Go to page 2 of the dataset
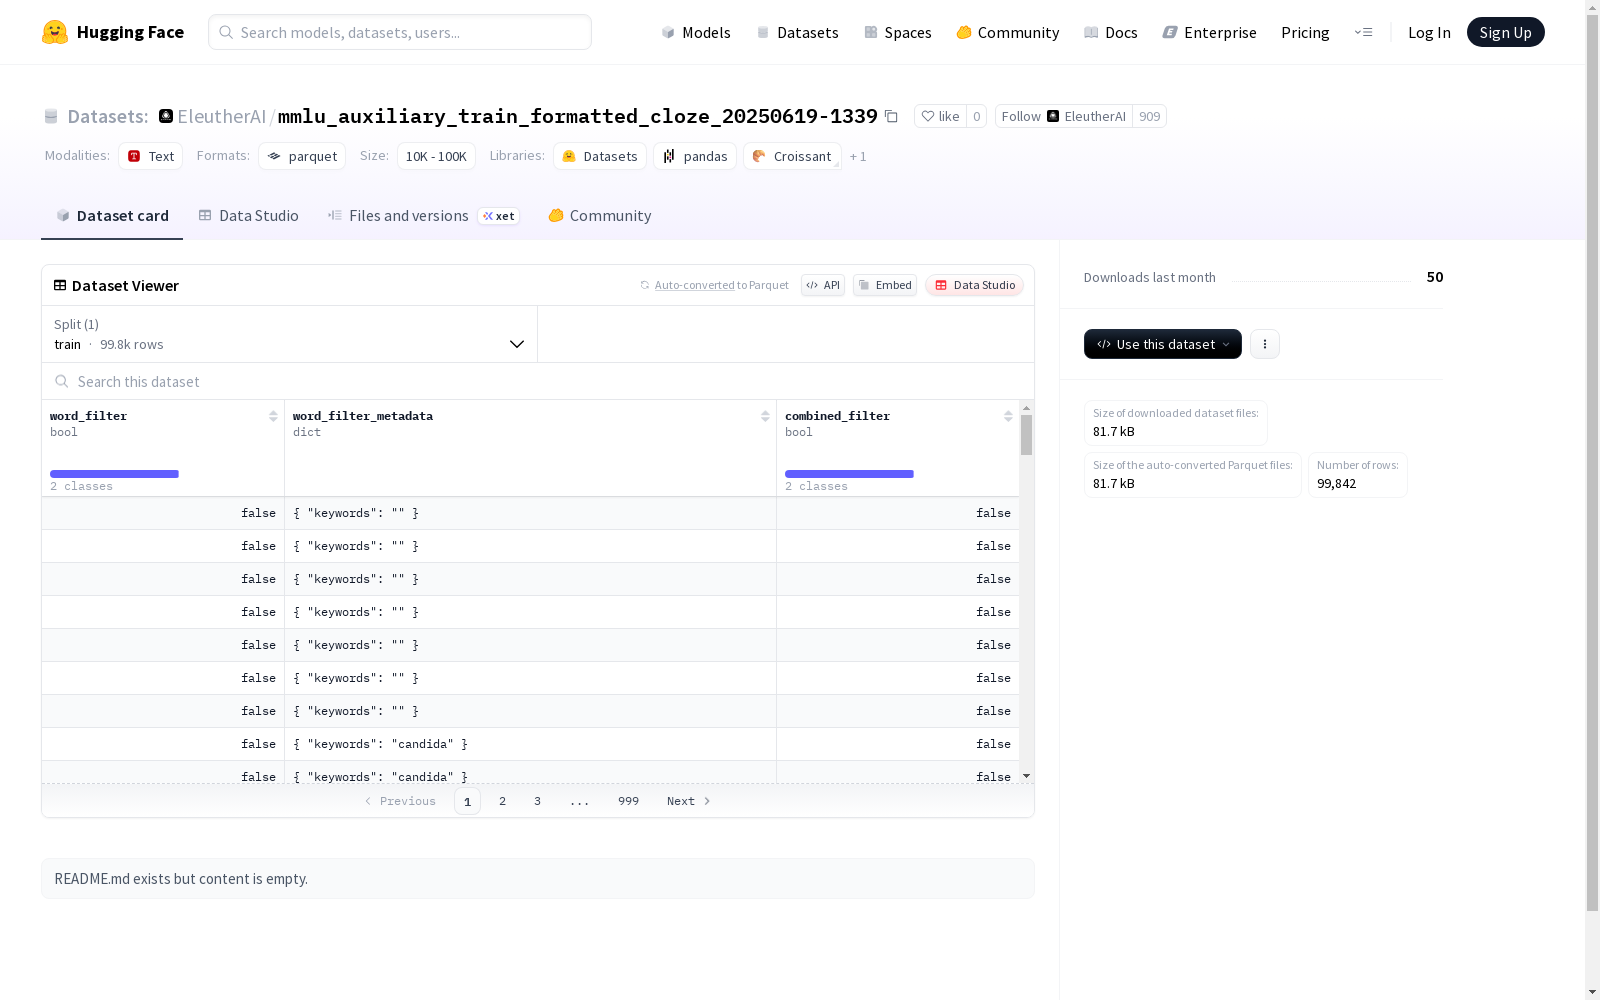1600x1000 pixels. pyautogui.click(x=502, y=801)
